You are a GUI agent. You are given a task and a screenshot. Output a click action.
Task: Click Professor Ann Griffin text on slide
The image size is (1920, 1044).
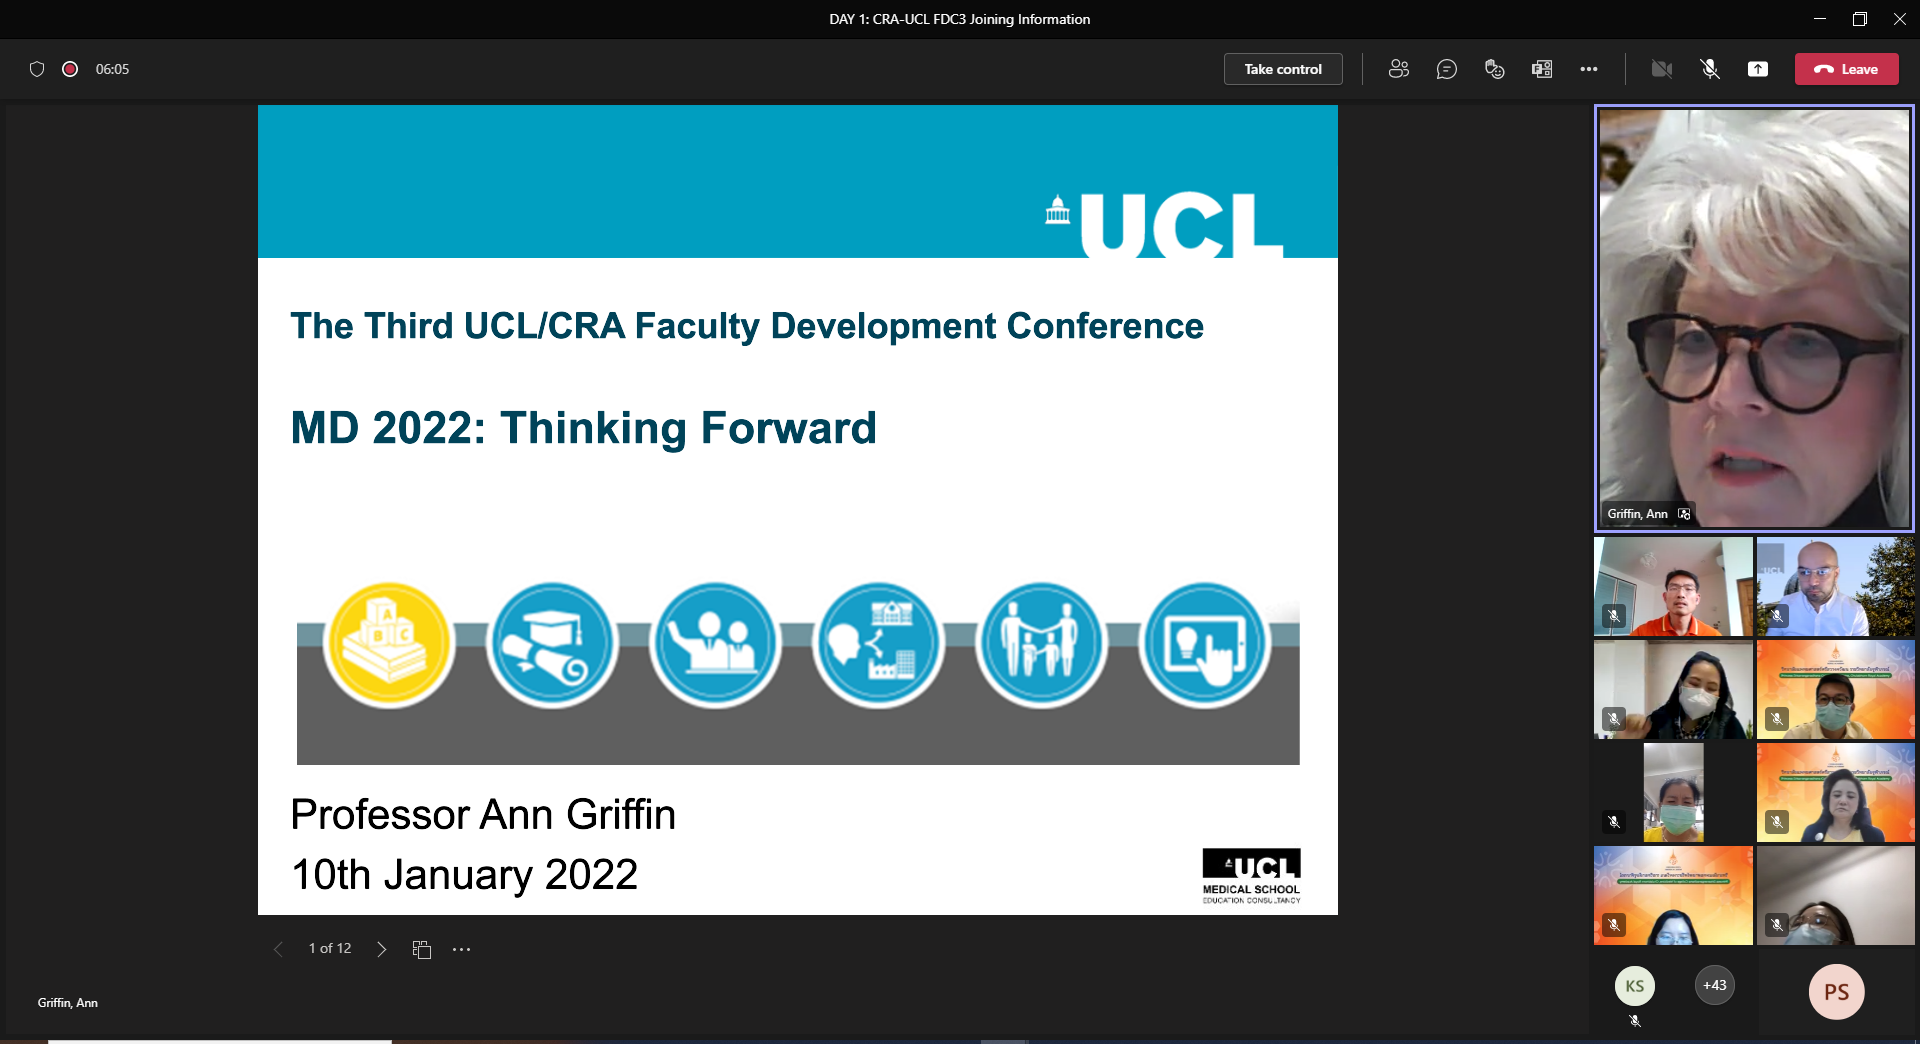[x=483, y=814]
